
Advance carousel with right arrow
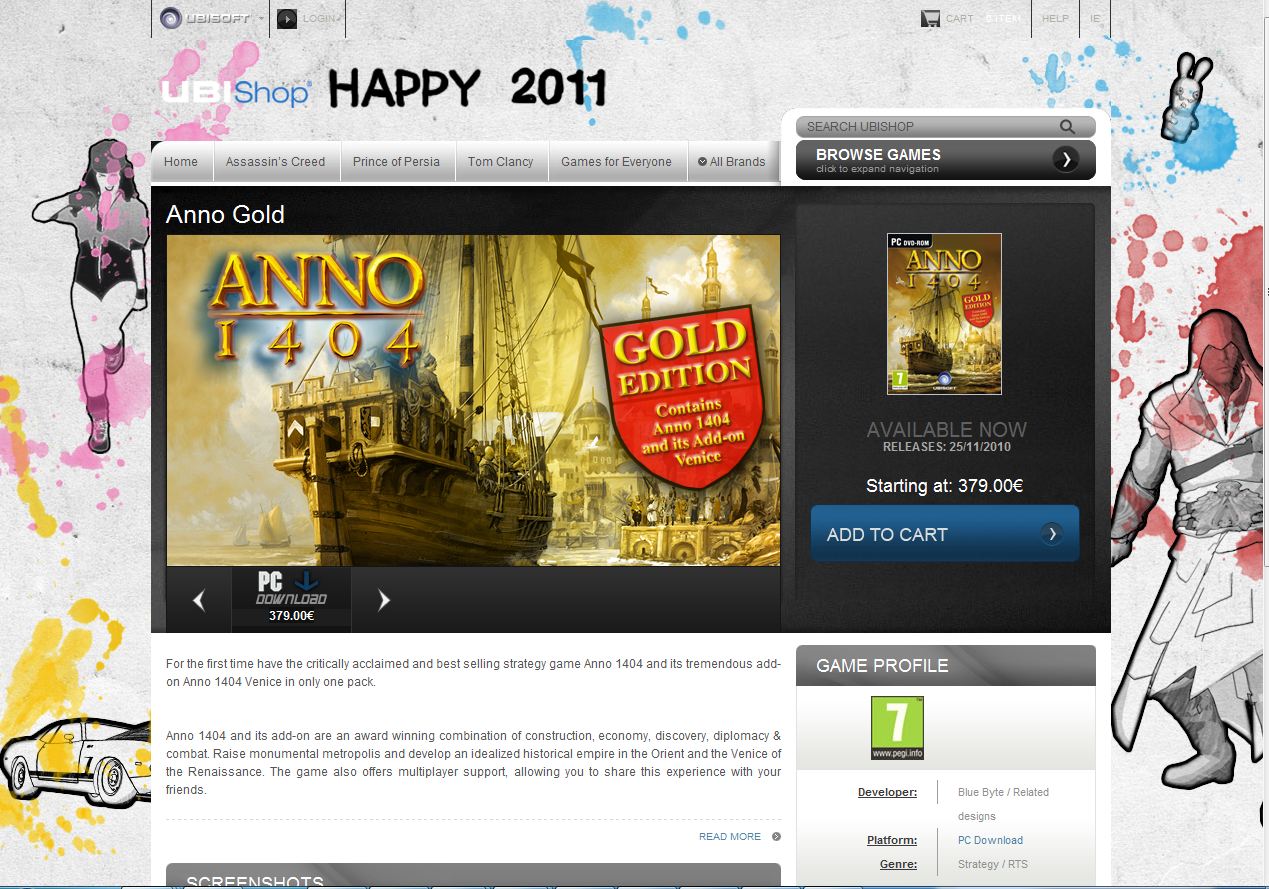click(384, 600)
